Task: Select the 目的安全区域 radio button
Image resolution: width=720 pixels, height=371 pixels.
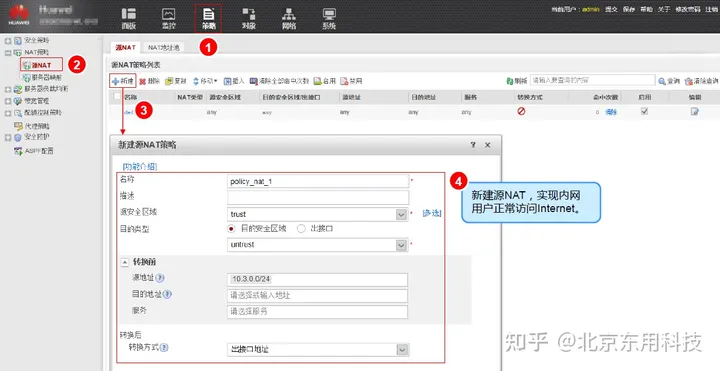Action: [x=231, y=228]
